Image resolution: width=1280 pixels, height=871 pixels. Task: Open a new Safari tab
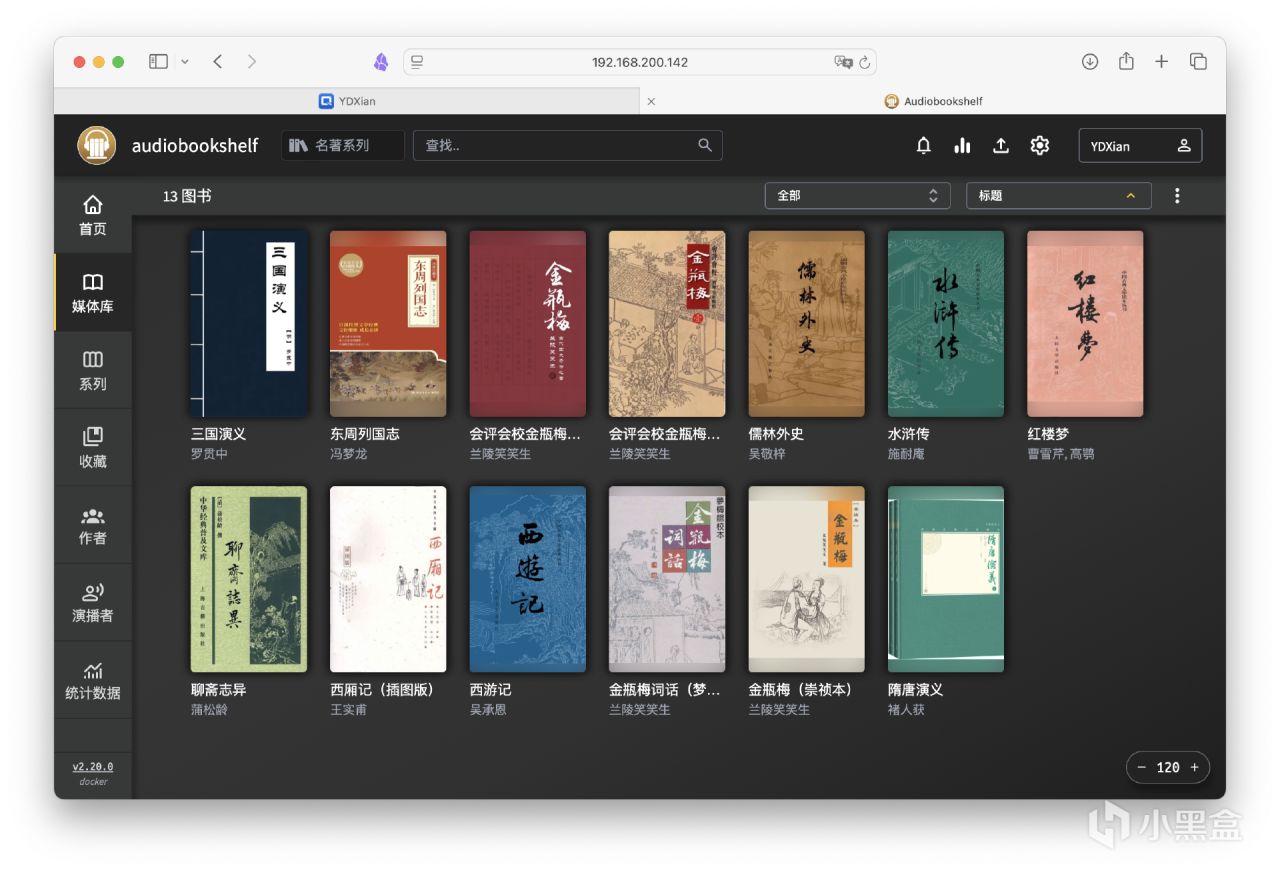pyautogui.click(x=1161, y=62)
